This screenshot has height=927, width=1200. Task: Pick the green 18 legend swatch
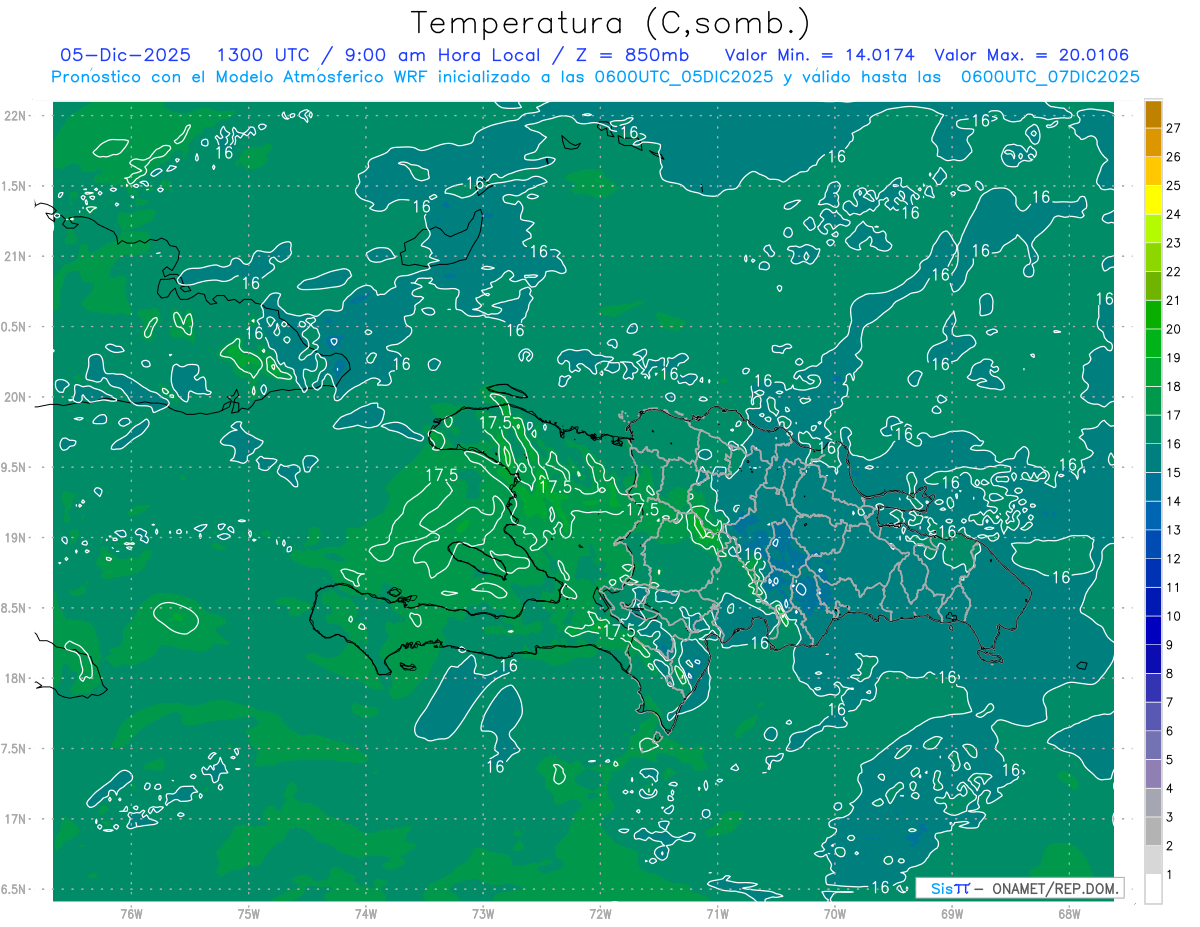pyautogui.click(x=1153, y=372)
